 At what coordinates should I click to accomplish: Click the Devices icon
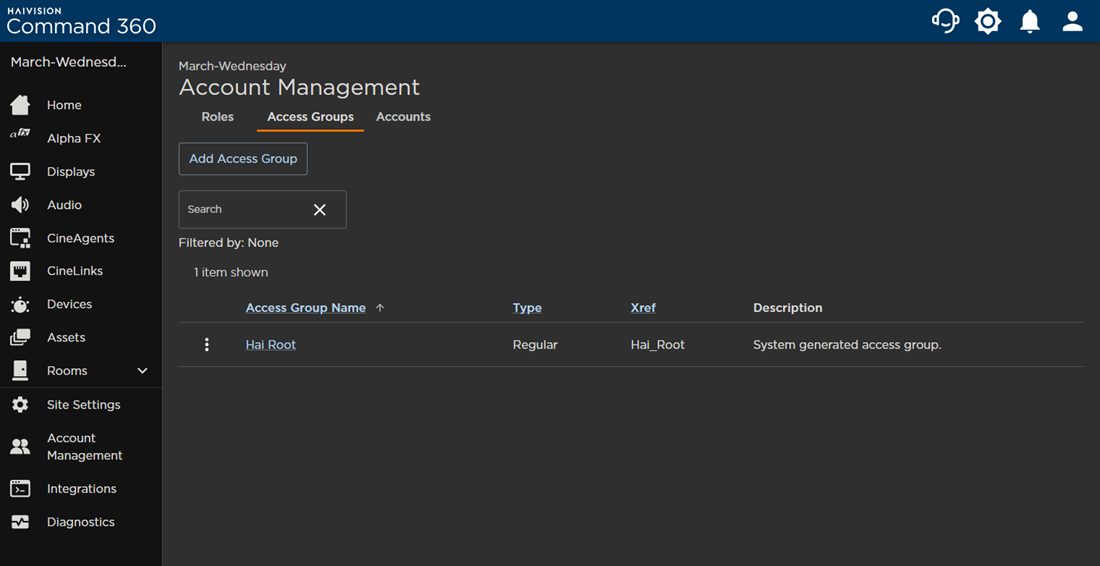pyautogui.click(x=20, y=304)
